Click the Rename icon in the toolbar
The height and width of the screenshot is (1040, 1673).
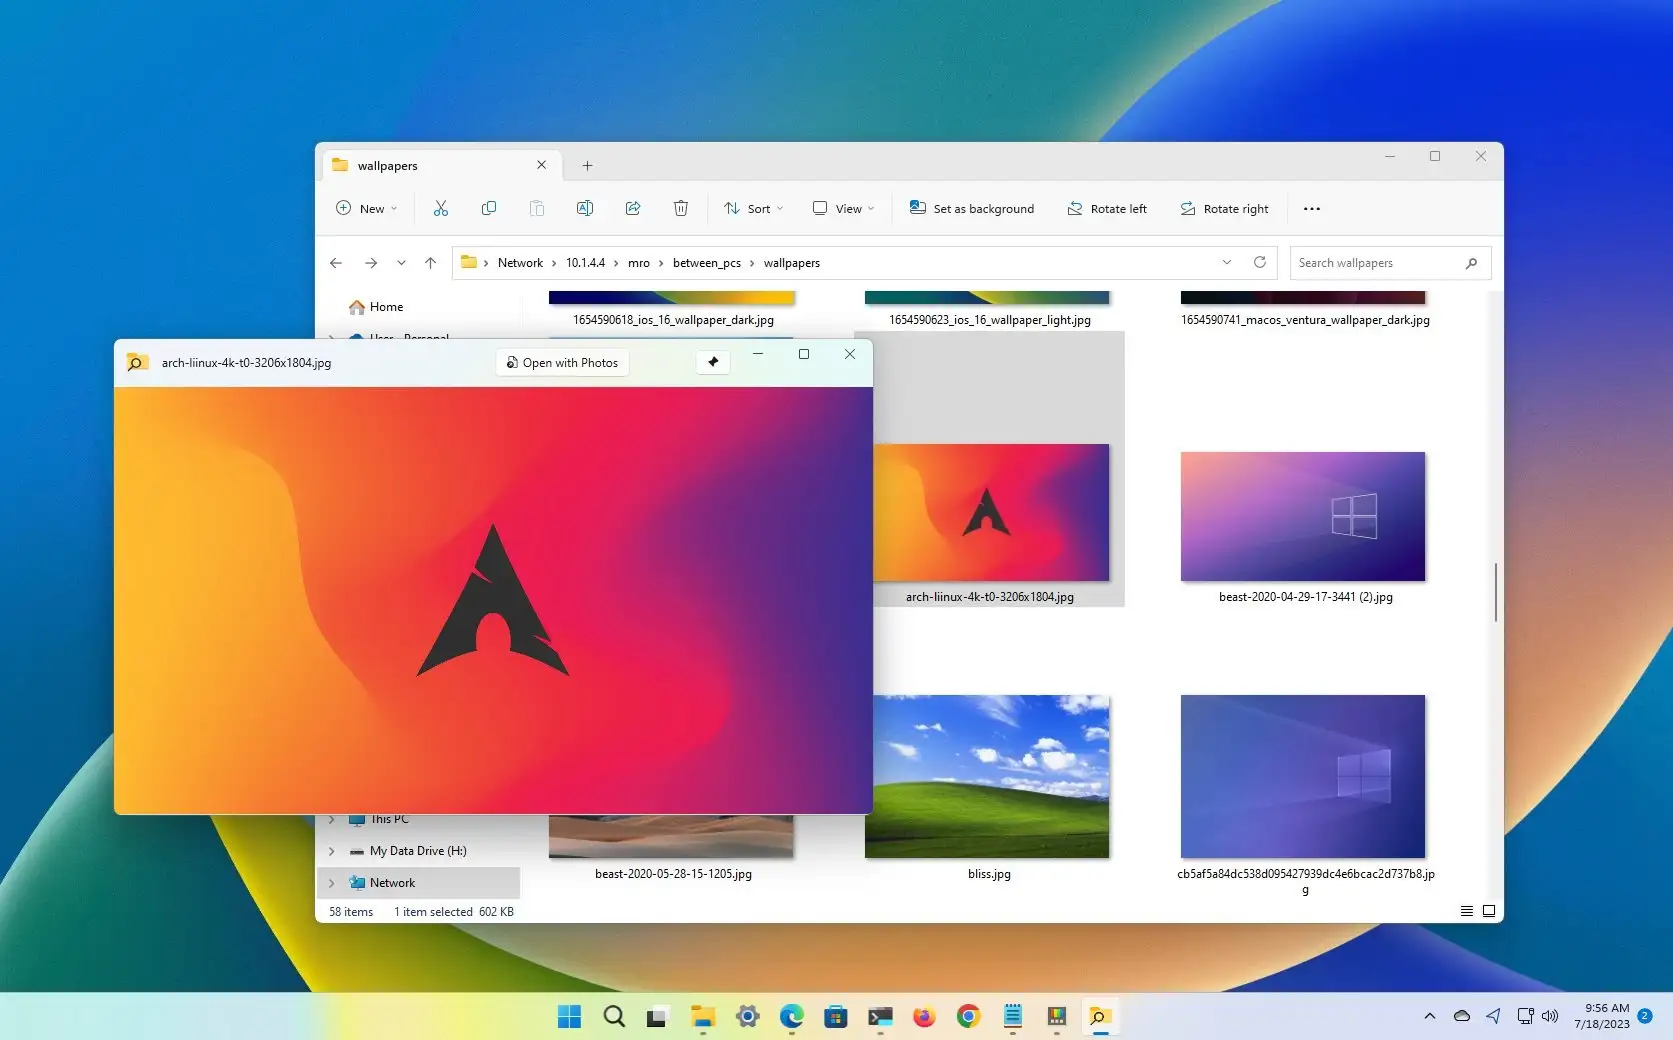pyautogui.click(x=585, y=208)
